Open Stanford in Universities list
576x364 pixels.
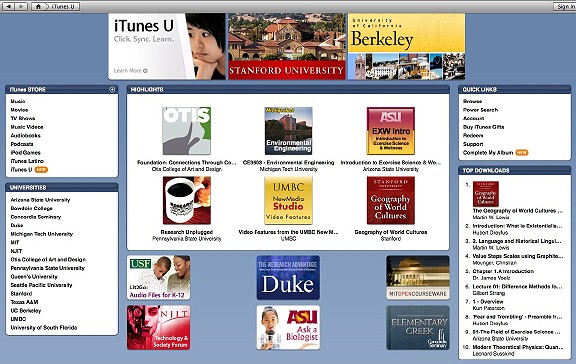(x=21, y=293)
